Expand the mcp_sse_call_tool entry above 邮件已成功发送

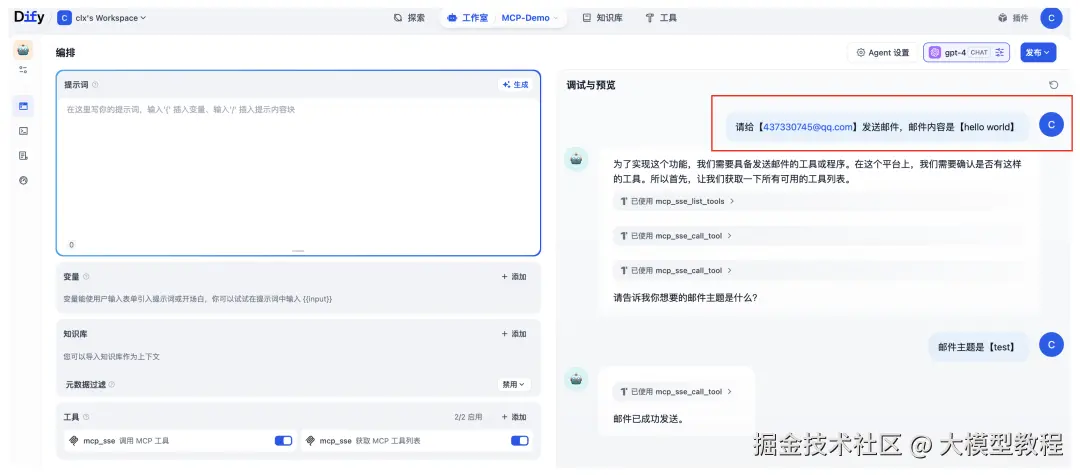tap(676, 392)
